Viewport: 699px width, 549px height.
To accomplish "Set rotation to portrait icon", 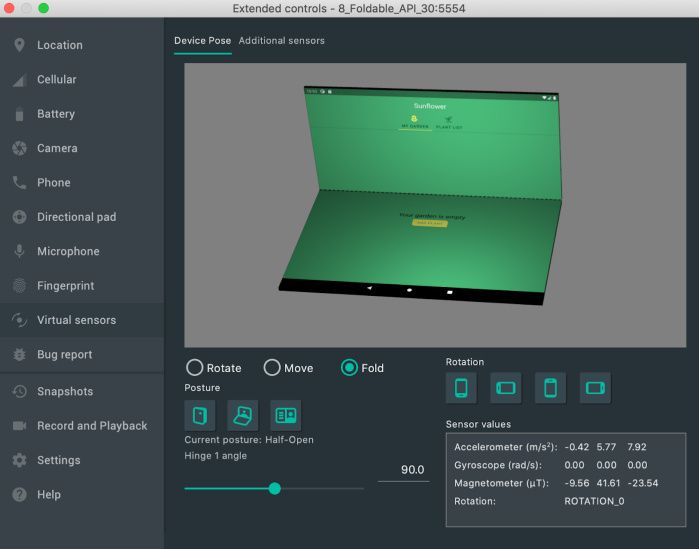I will pyautogui.click(x=461, y=388).
